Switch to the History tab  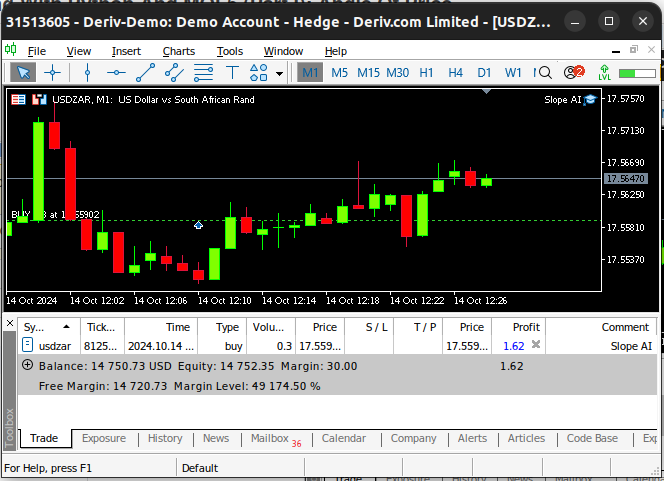pos(165,438)
